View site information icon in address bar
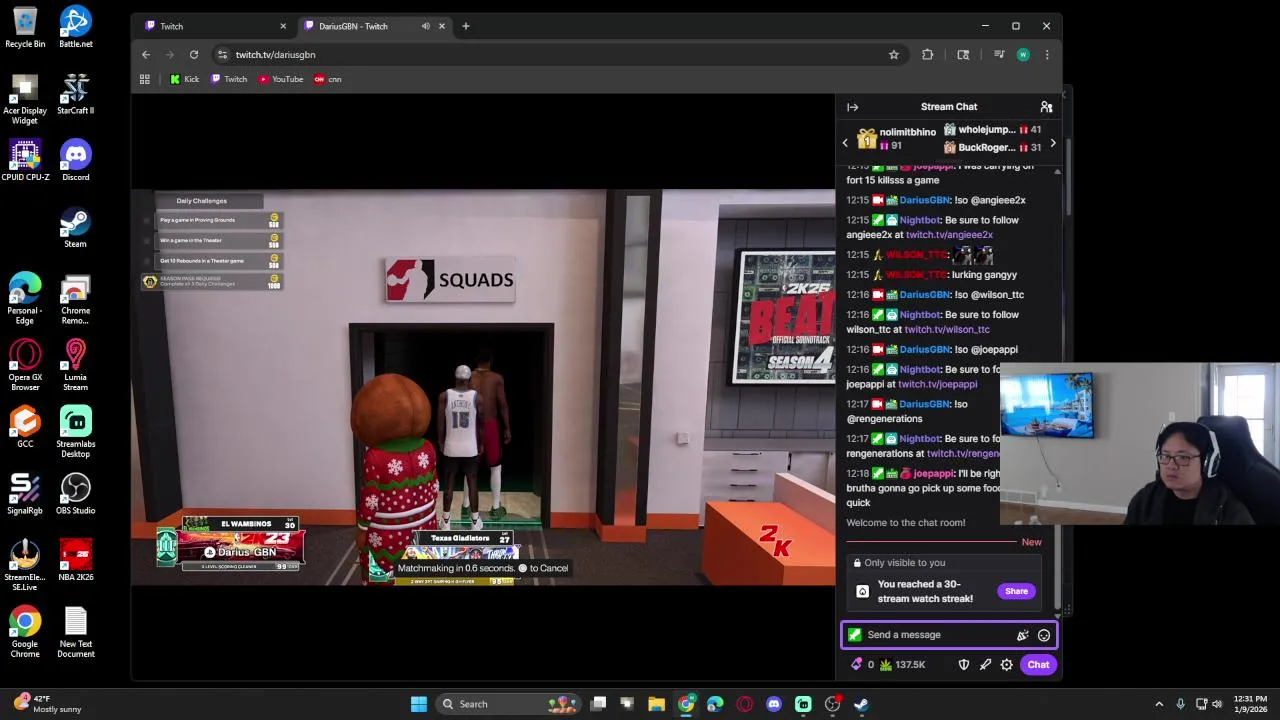Image resolution: width=1280 pixels, height=720 pixels. coord(222,55)
